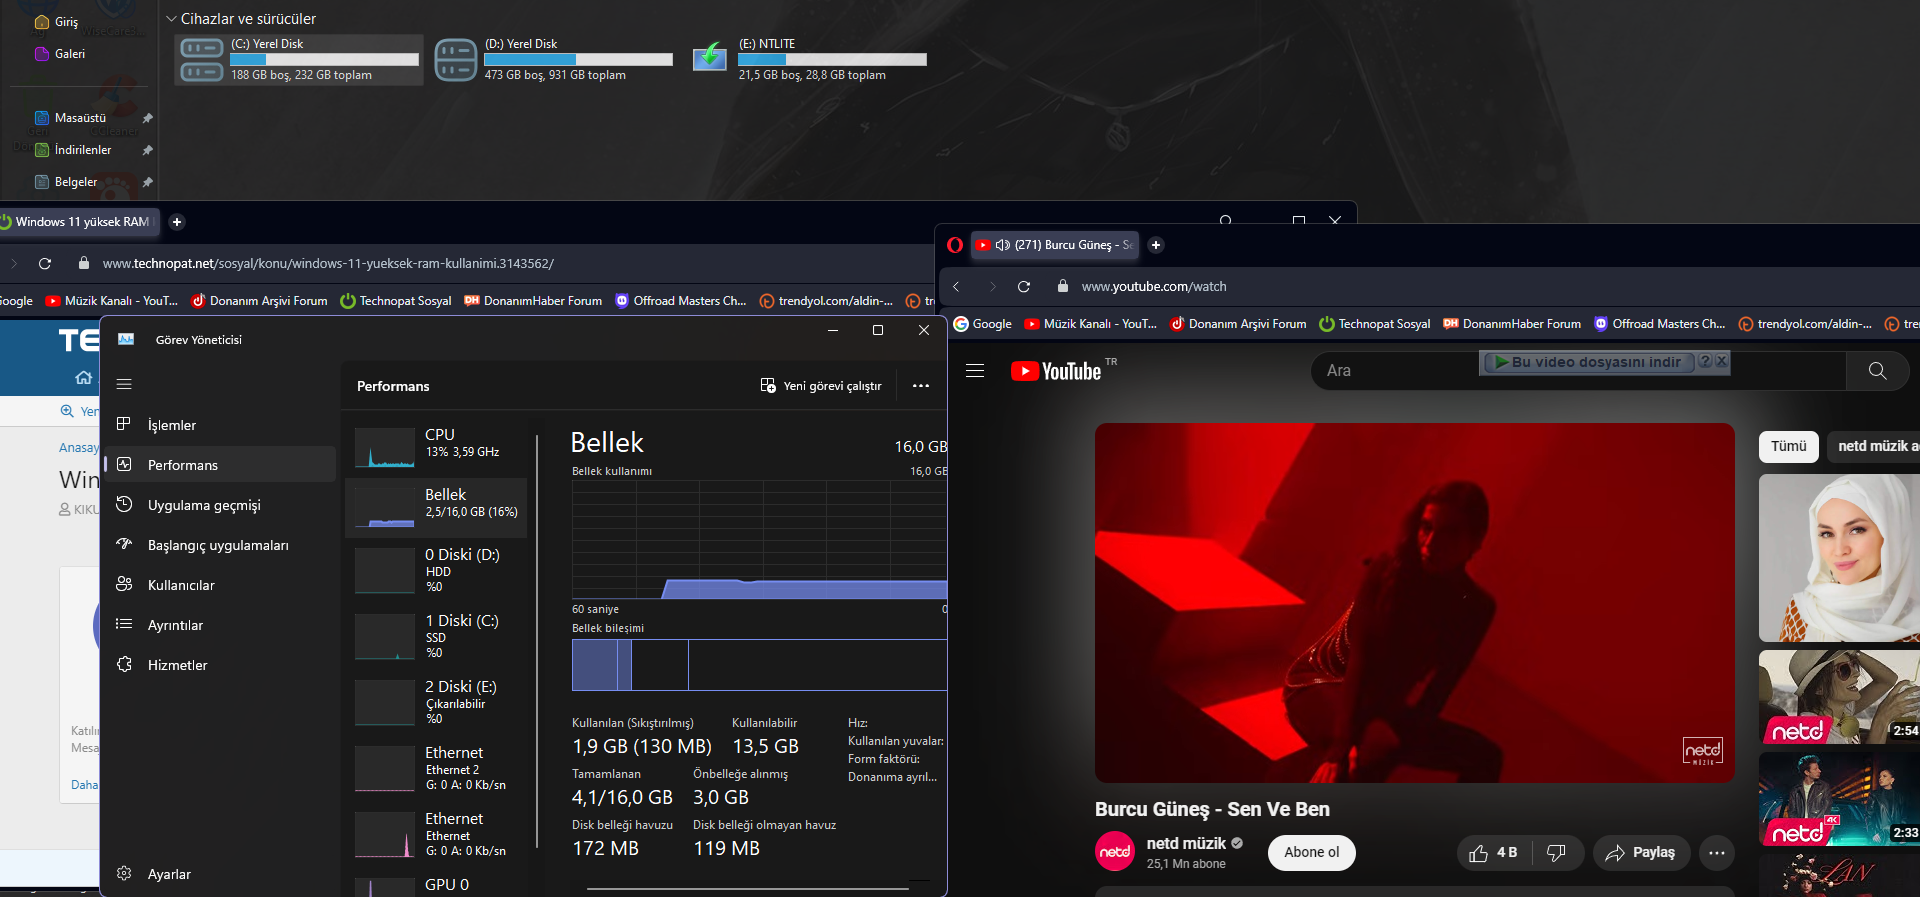Viewport: 1920px width, 897px height.
Task: Open the Performans more options (three dots) menu
Action: click(921, 386)
